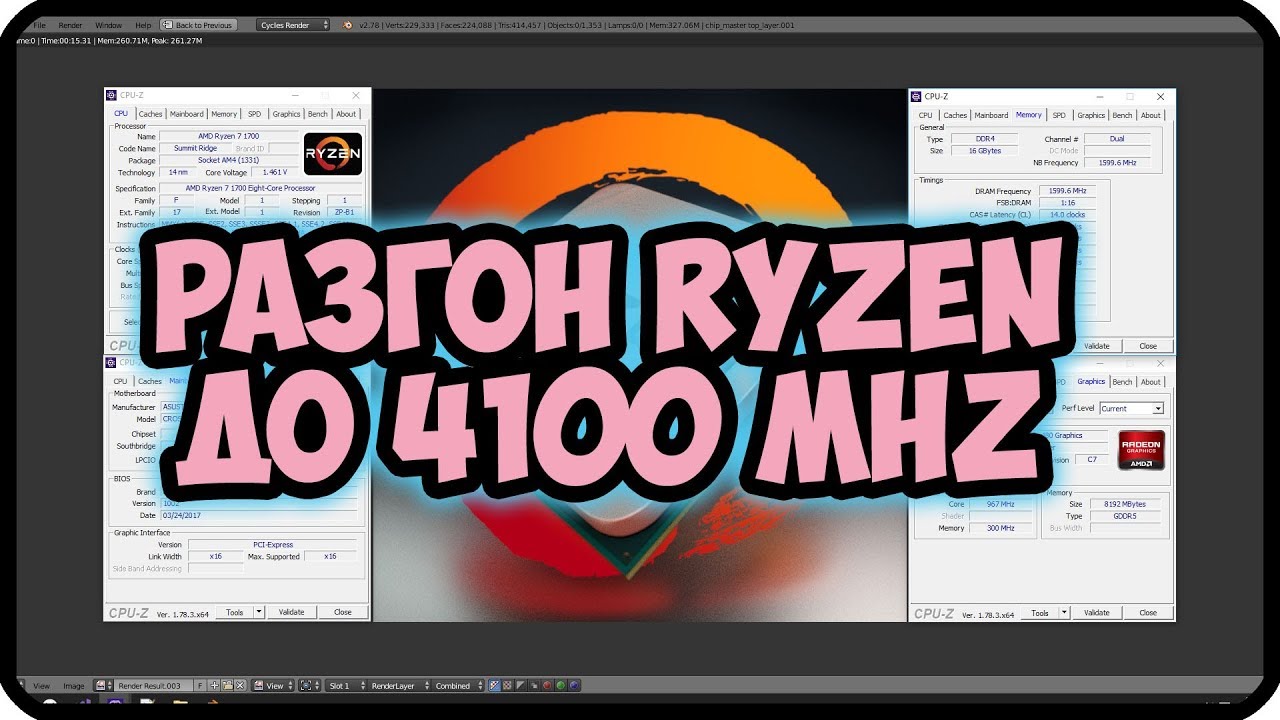Switch to Caches tab in top-left CPU-Z
The width and height of the screenshot is (1280, 720).
150,114
